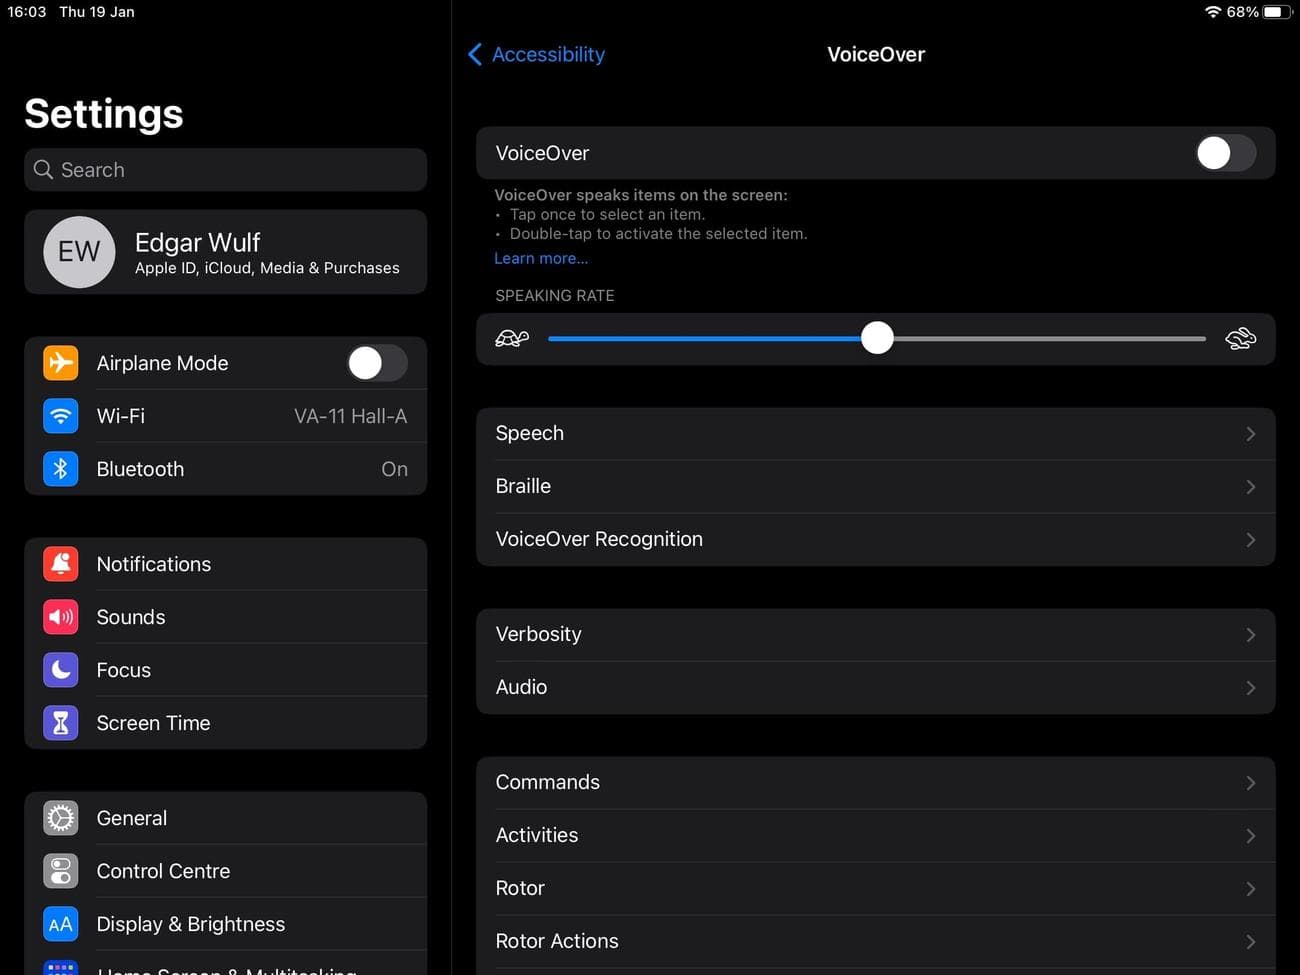Expand the Speech settings

click(x=876, y=433)
